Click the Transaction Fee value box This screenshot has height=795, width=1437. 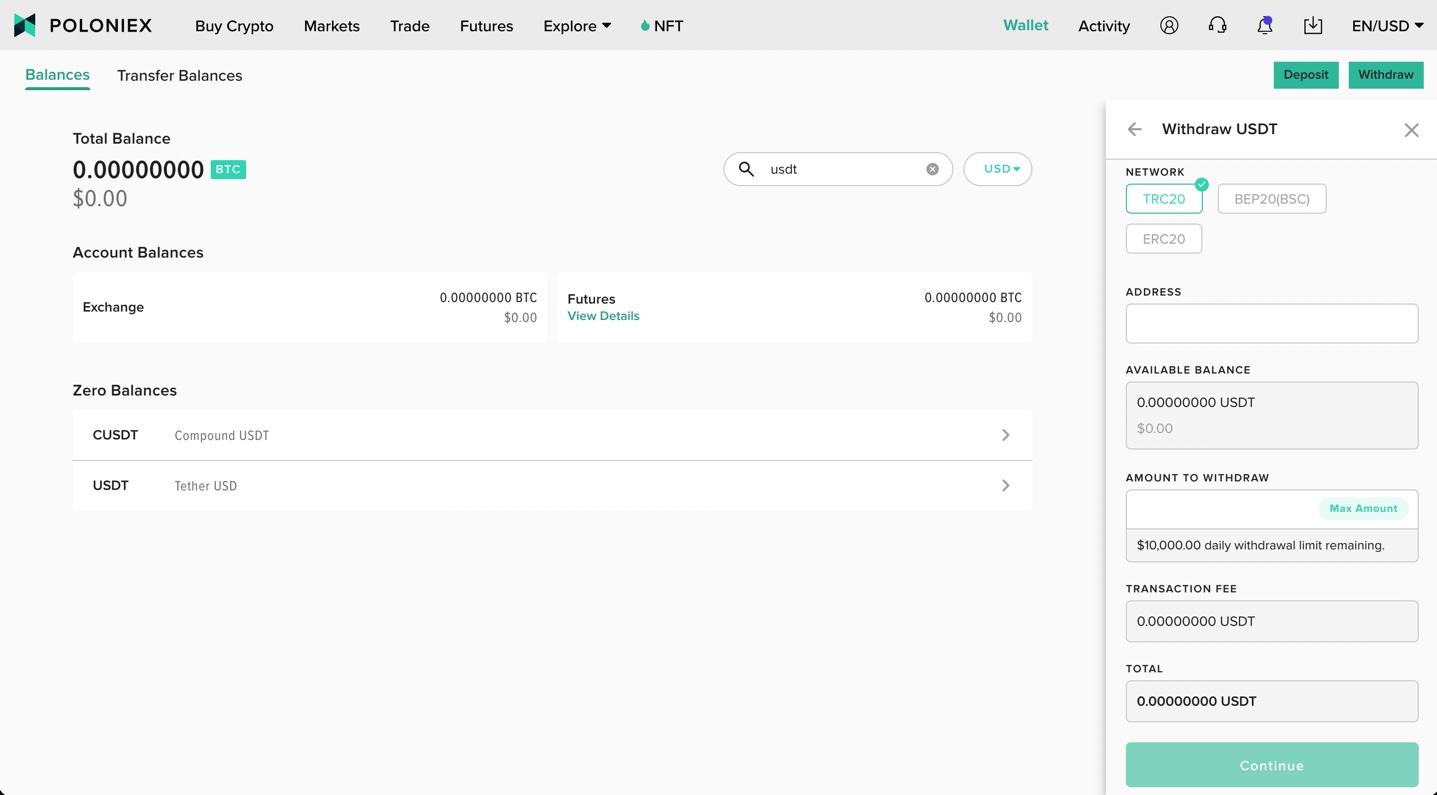(1272, 621)
